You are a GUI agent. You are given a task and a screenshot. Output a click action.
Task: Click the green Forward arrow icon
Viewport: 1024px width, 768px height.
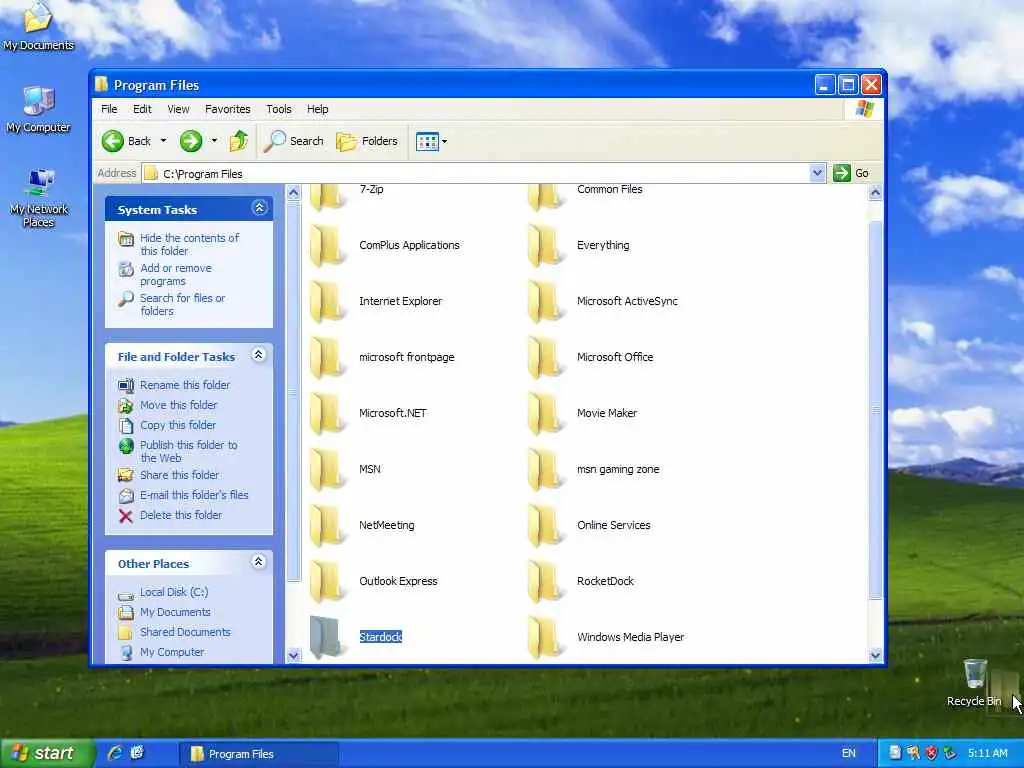[191, 141]
